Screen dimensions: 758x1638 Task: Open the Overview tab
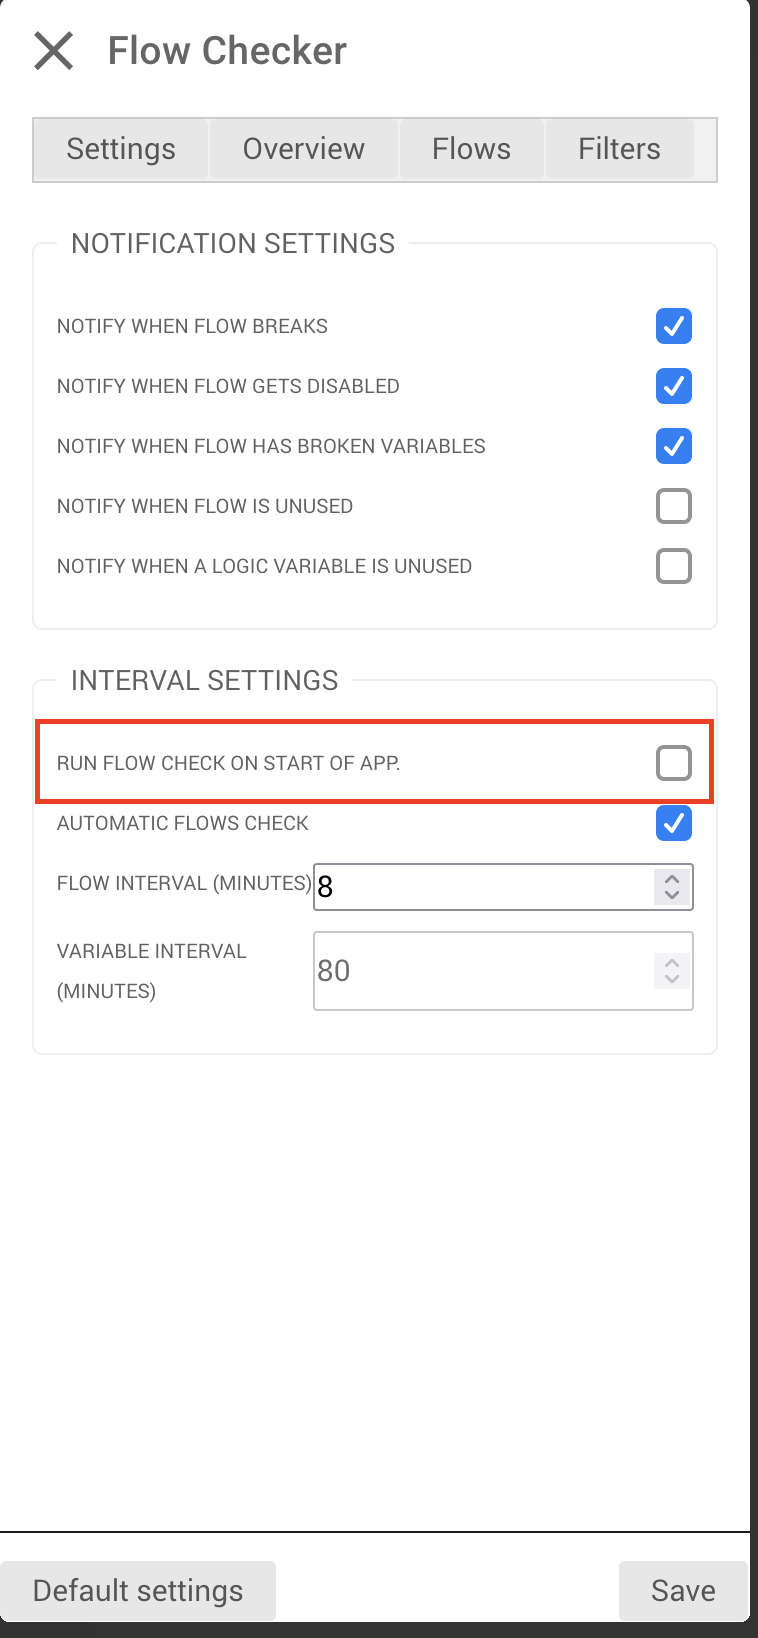point(303,149)
